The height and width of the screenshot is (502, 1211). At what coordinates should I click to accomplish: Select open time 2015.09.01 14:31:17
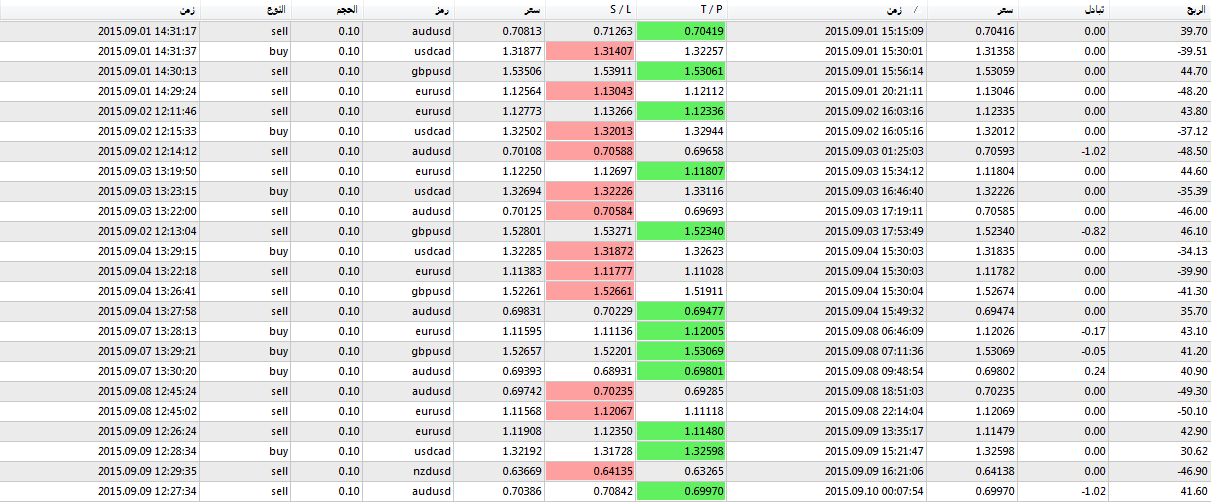click(x=147, y=31)
